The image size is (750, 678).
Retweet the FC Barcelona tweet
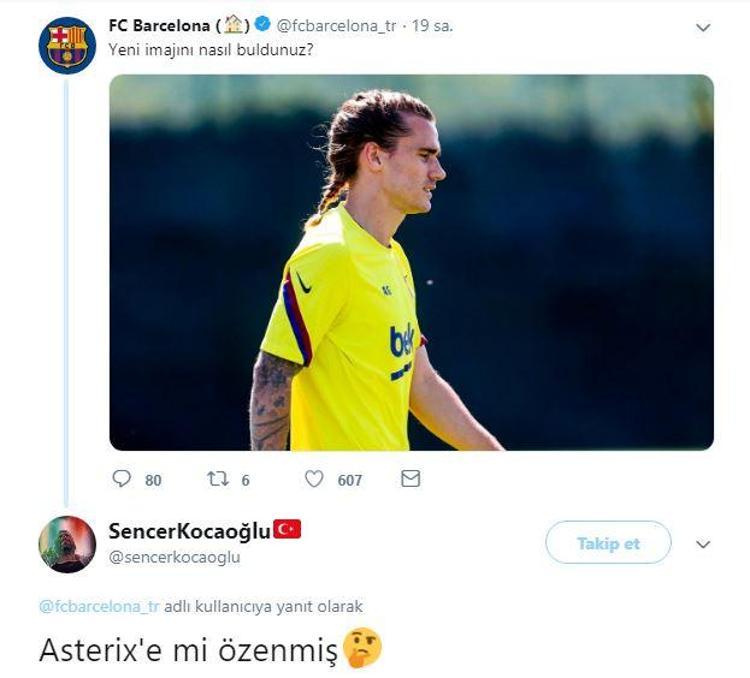[x=218, y=479]
